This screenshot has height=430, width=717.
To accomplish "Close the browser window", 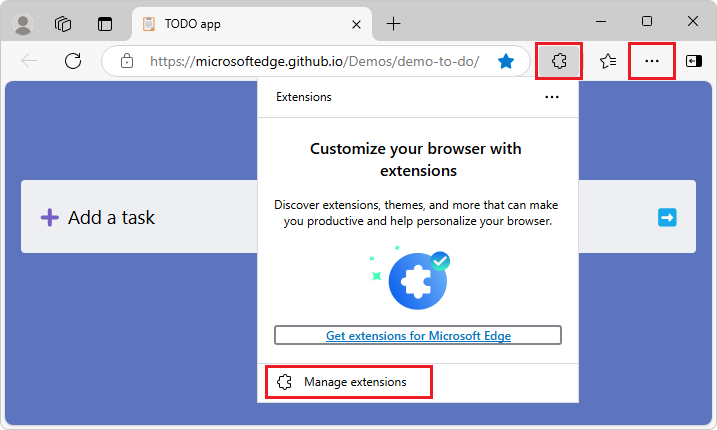I will coord(693,22).
